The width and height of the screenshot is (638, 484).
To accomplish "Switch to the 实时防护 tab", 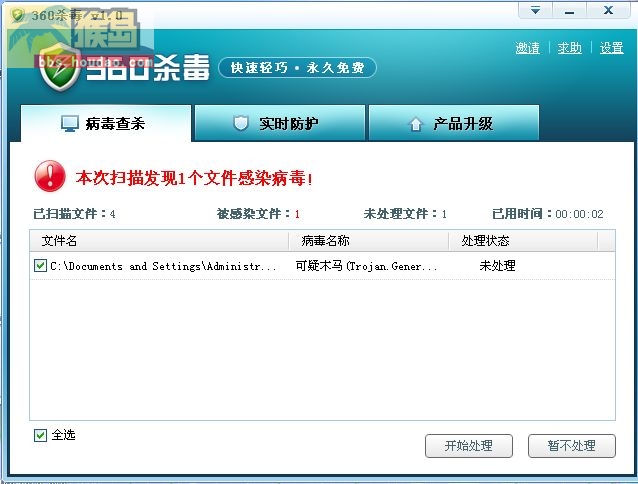I will coord(280,123).
